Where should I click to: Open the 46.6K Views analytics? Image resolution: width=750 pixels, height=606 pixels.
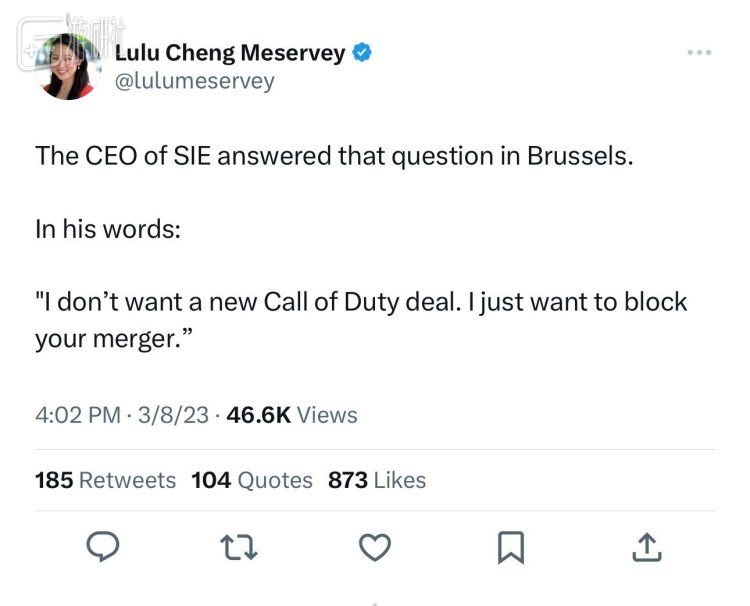[x=292, y=414]
